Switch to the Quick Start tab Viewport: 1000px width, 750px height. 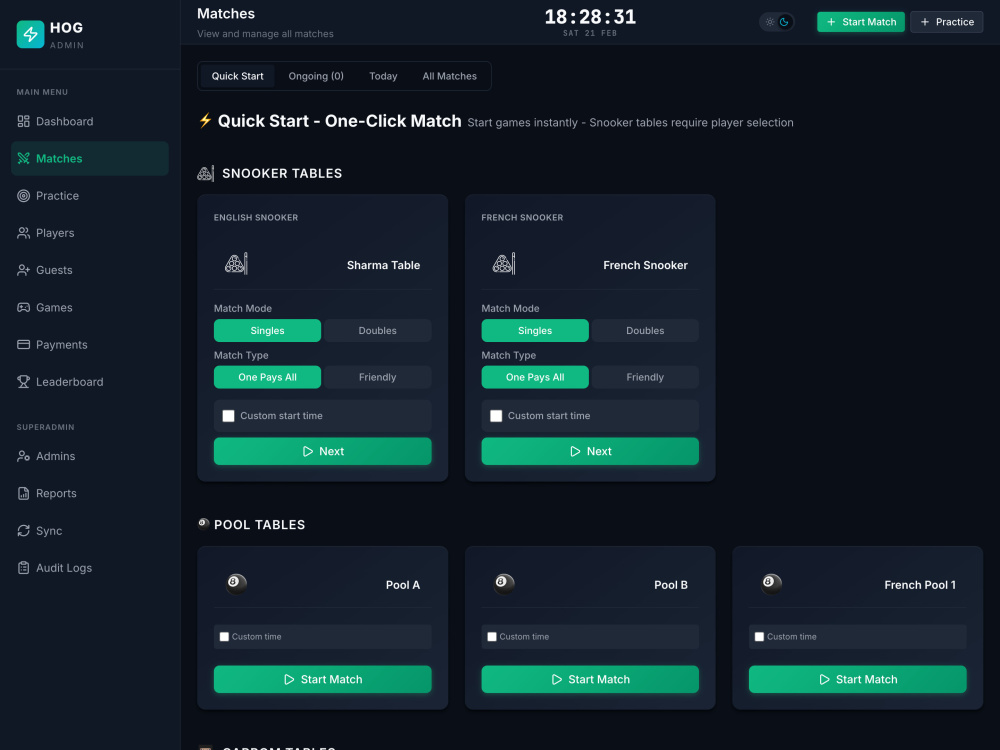pyautogui.click(x=237, y=76)
